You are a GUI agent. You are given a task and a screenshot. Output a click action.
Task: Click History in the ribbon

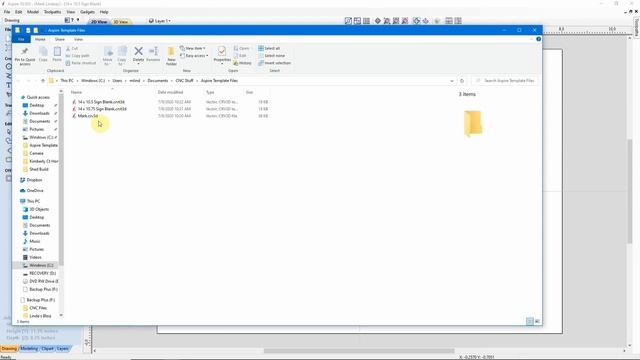(242, 63)
